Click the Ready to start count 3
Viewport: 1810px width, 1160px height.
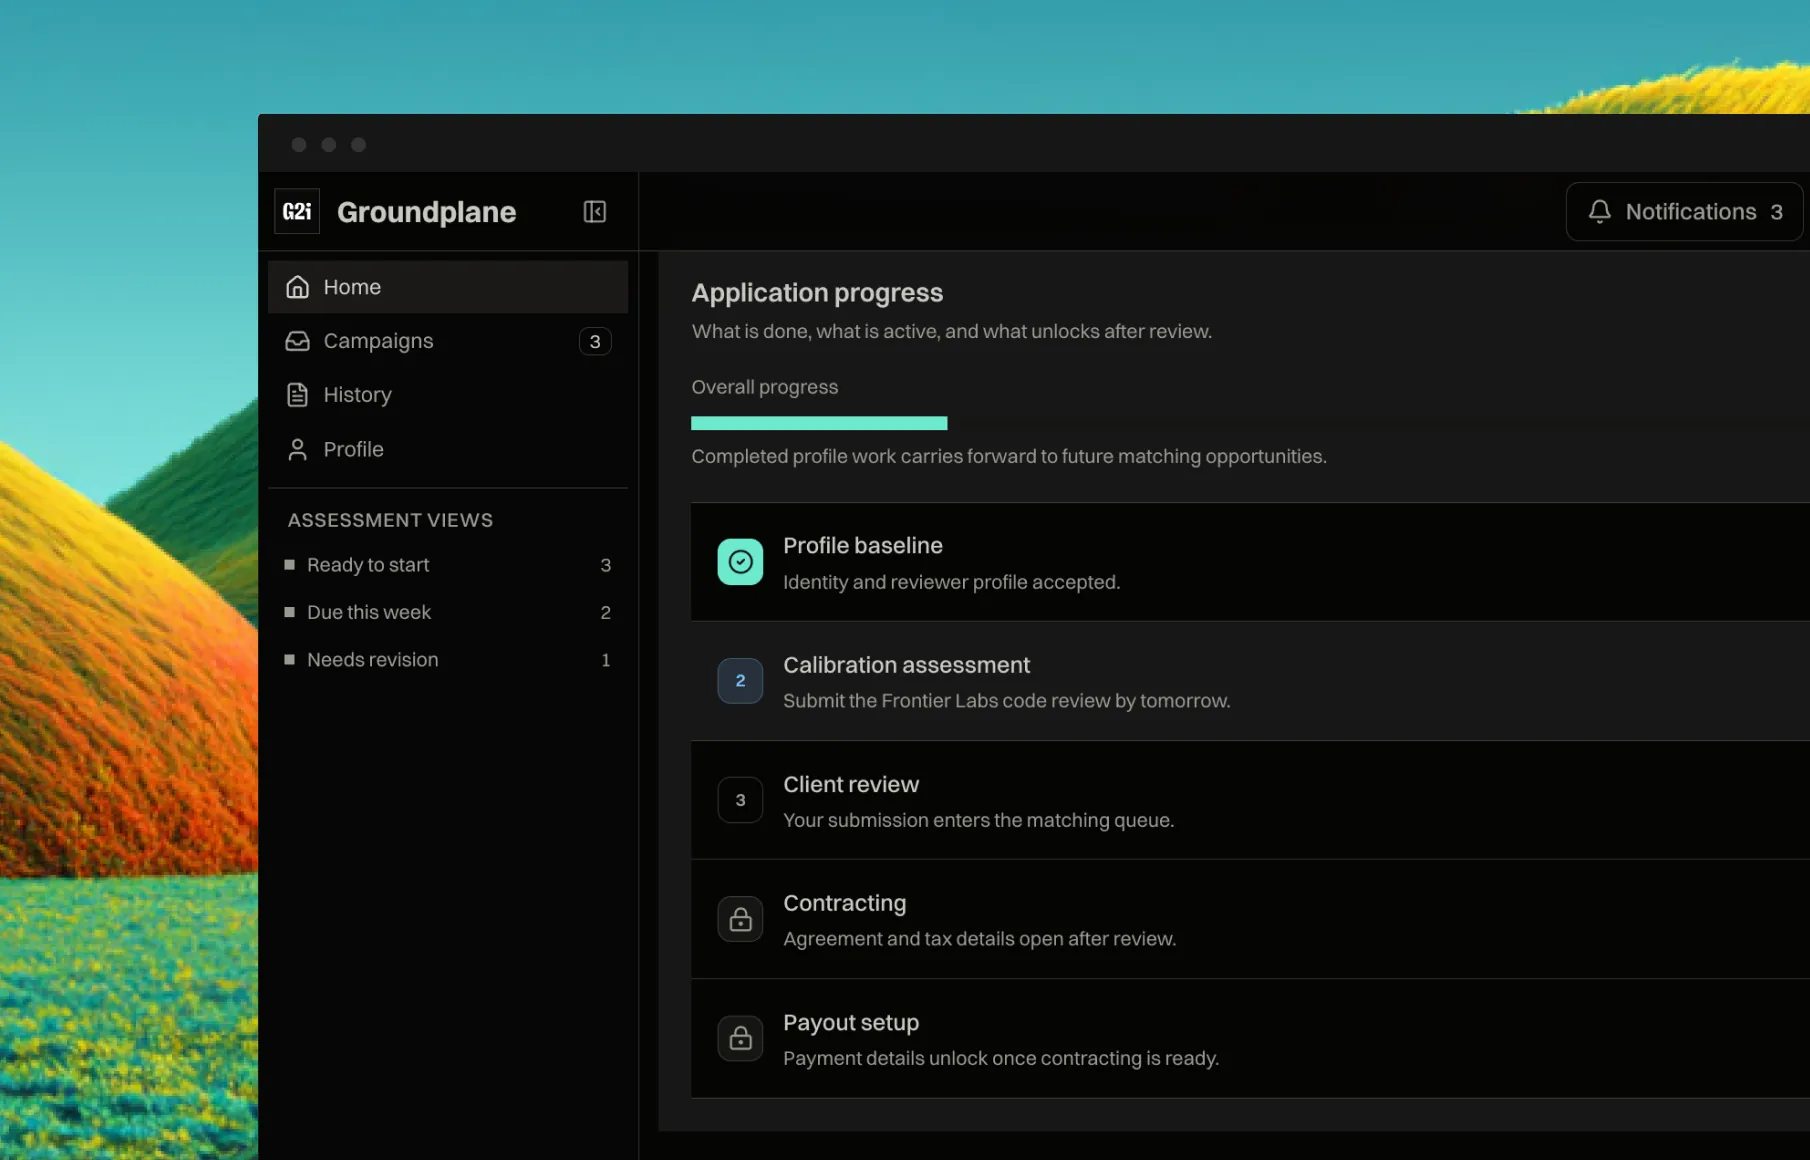pyautogui.click(x=605, y=565)
